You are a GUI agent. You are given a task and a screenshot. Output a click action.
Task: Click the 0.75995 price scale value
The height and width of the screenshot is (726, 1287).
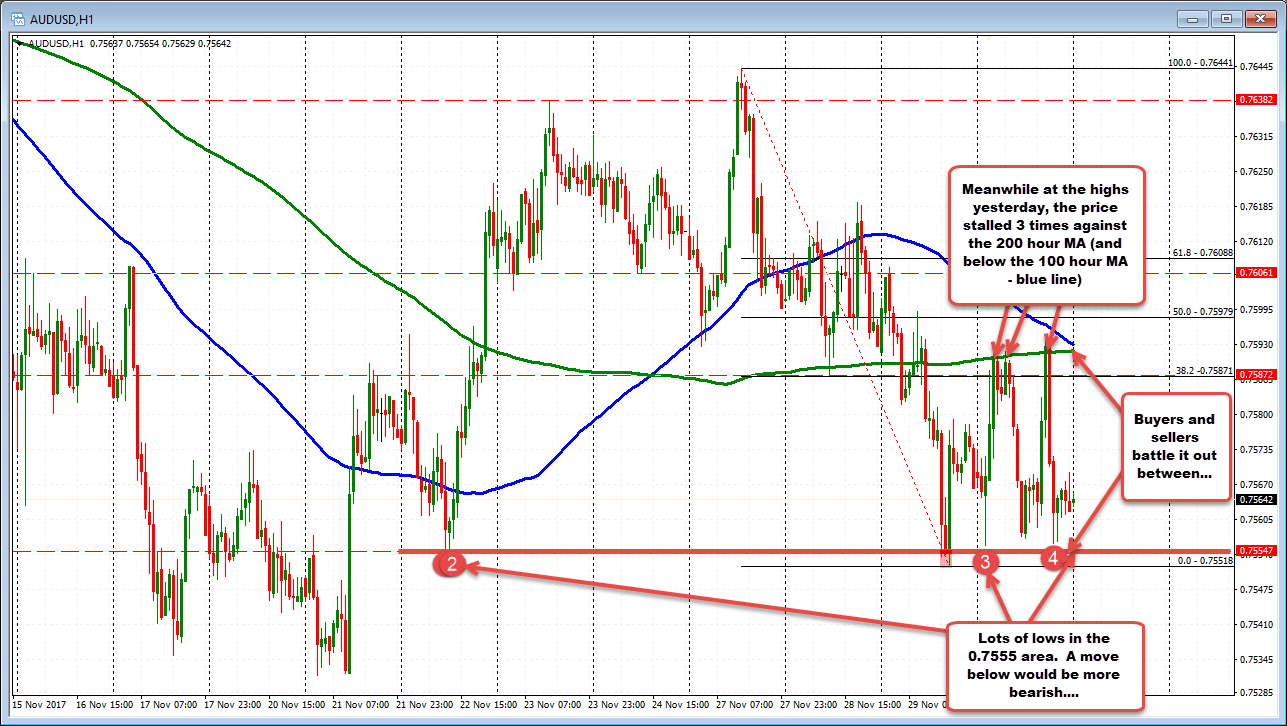1256,310
